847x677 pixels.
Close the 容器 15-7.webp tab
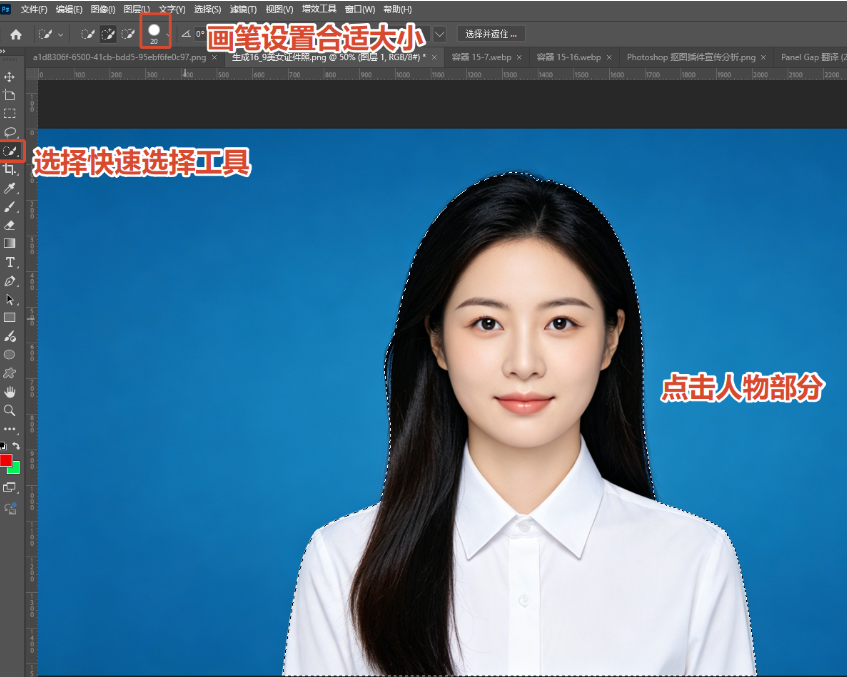pyautogui.click(x=519, y=57)
